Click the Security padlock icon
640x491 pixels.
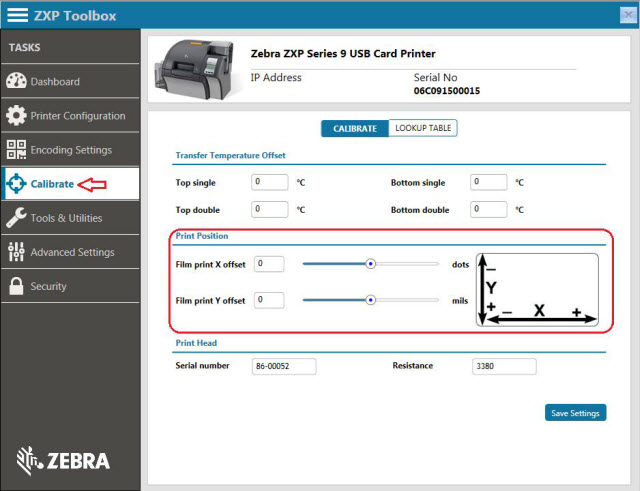16,286
